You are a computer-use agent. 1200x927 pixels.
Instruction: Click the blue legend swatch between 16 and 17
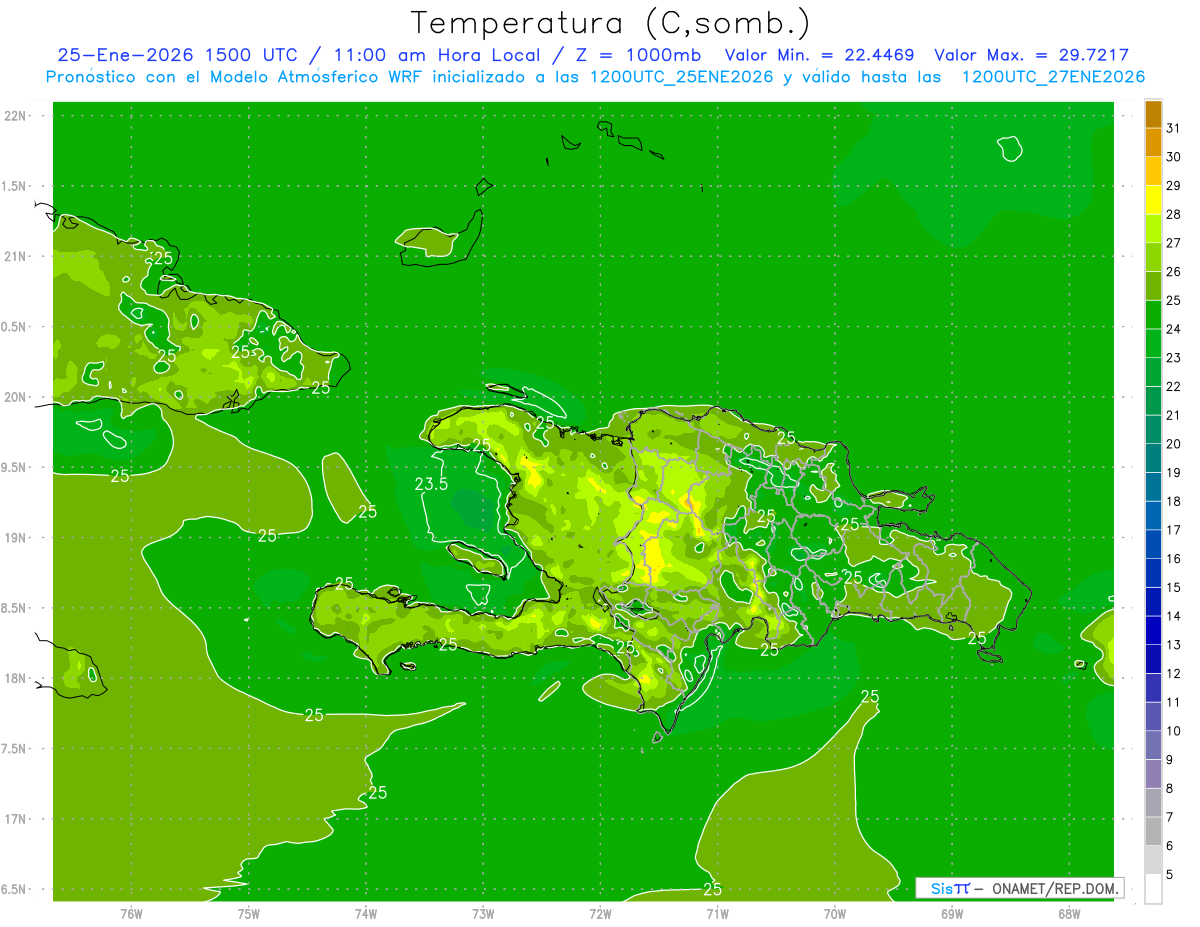[x=1153, y=544]
